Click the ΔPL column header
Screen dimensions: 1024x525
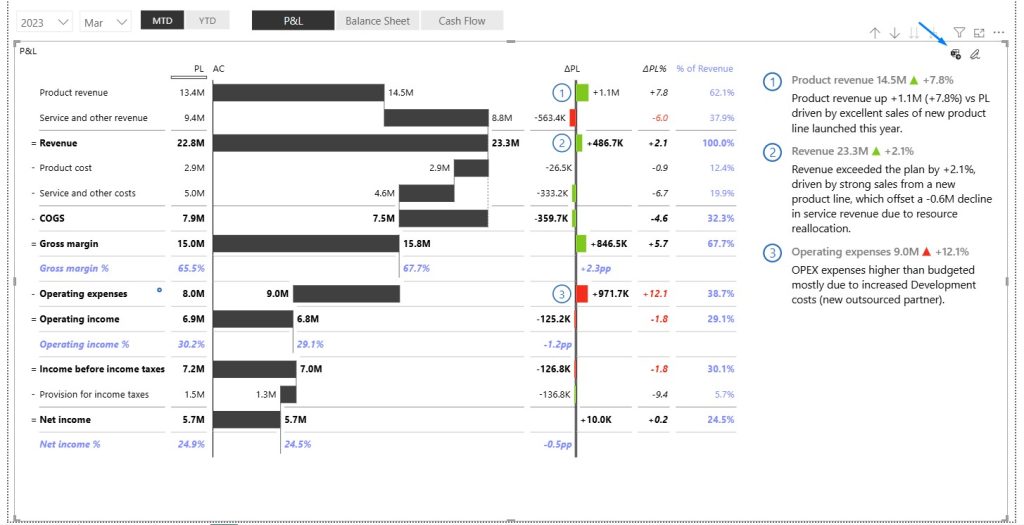click(x=571, y=68)
